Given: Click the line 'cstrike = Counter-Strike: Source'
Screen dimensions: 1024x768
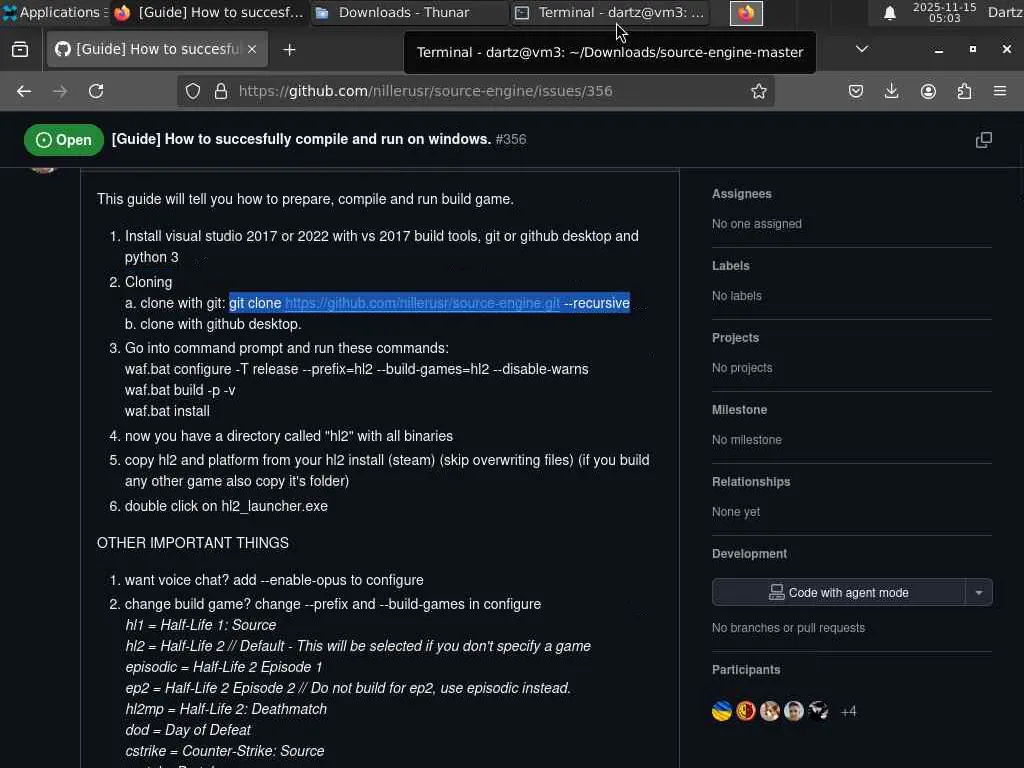Looking at the screenshot, I should (225, 751).
